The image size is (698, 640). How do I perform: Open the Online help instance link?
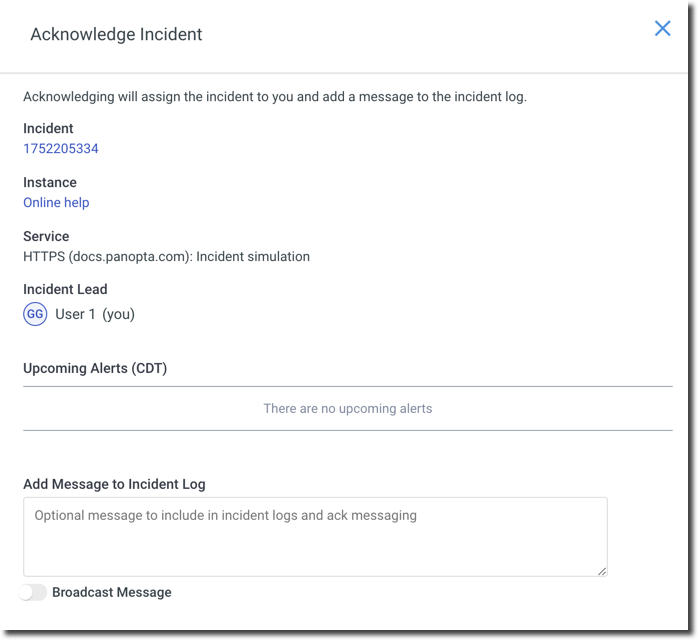click(56, 203)
